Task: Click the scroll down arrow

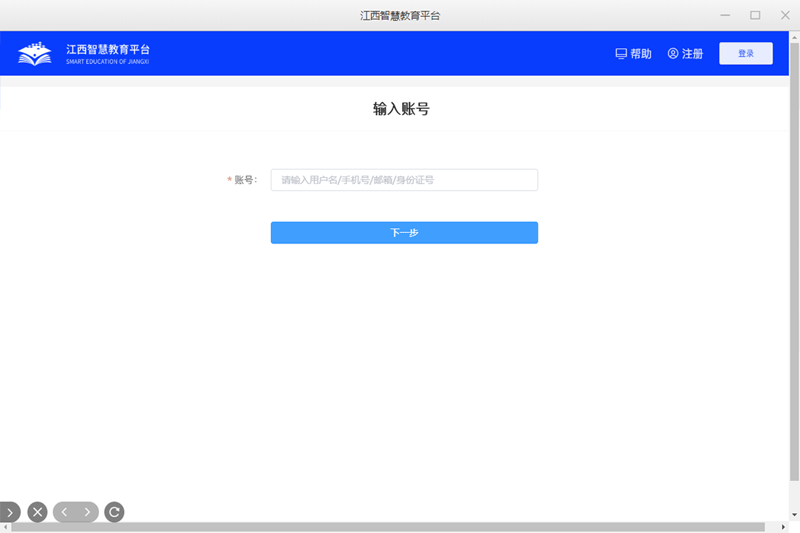Action: pyautogui.click(x=794, y=515)
